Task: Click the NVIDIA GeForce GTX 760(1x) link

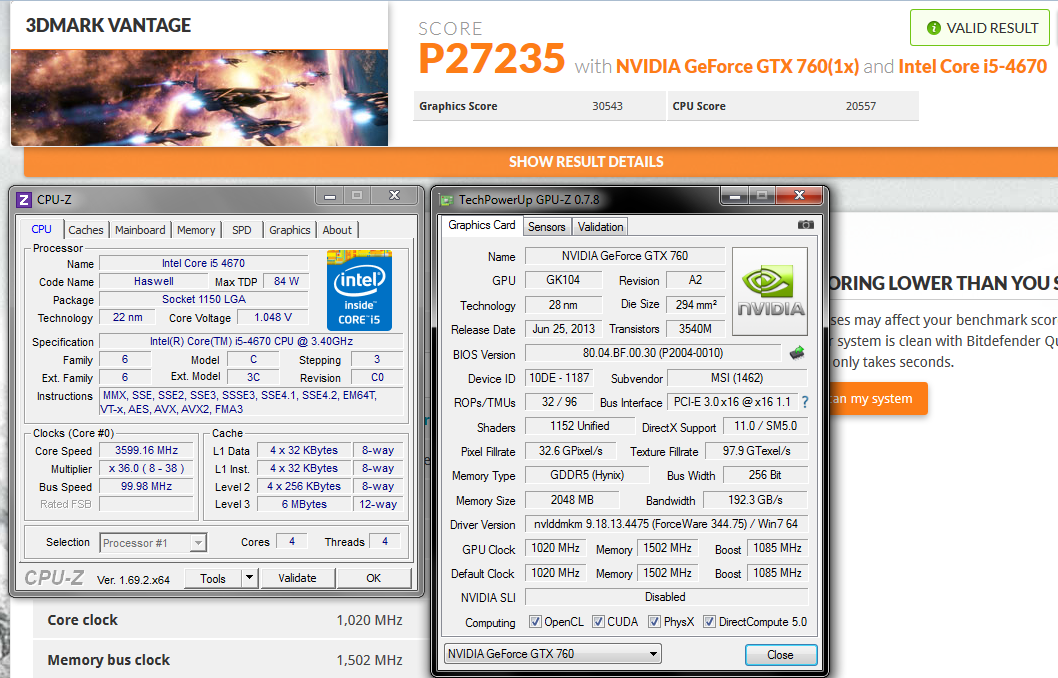Action: (737, 67)
